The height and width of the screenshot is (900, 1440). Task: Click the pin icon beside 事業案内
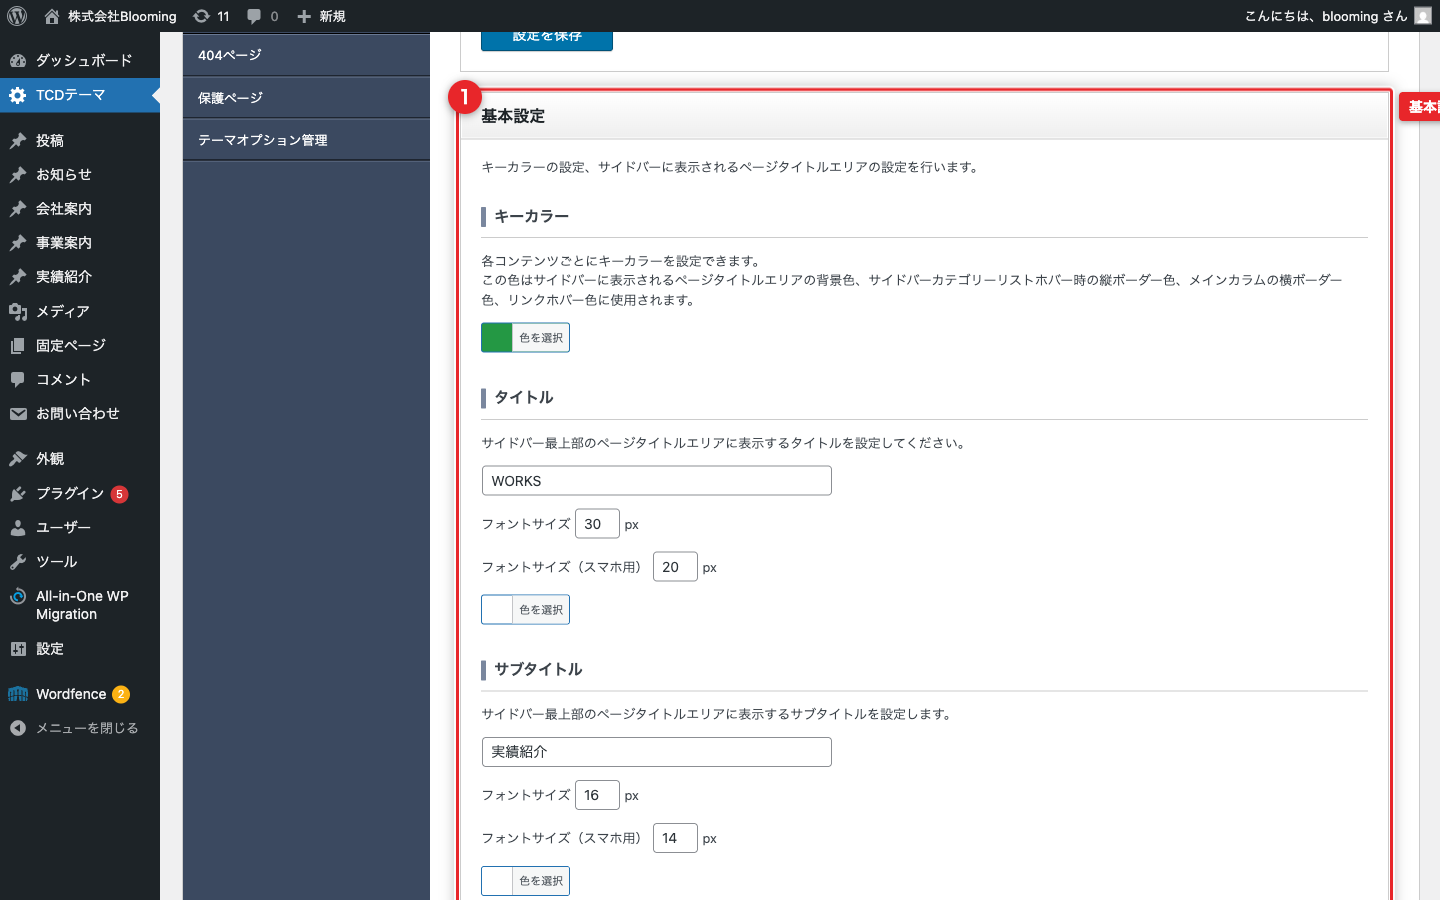click(x=18, y=243)
